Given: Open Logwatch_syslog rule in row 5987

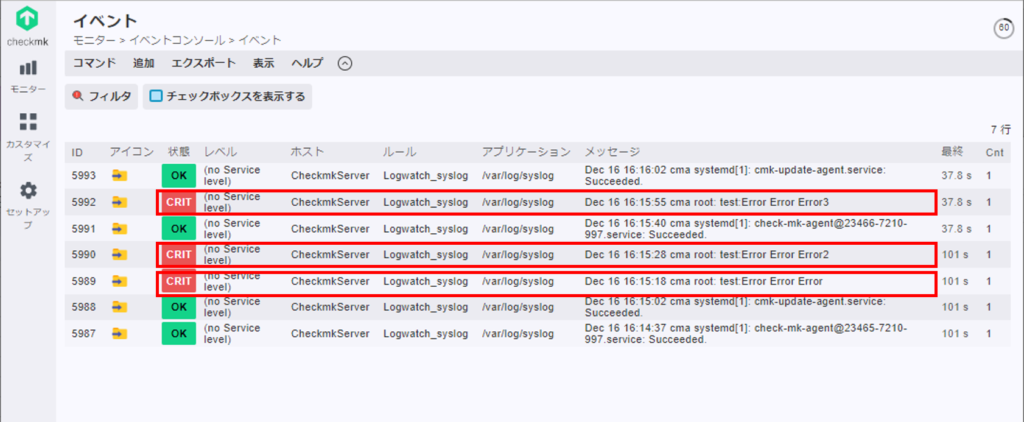Looking at the screenshot, I should tap(426, 334).
